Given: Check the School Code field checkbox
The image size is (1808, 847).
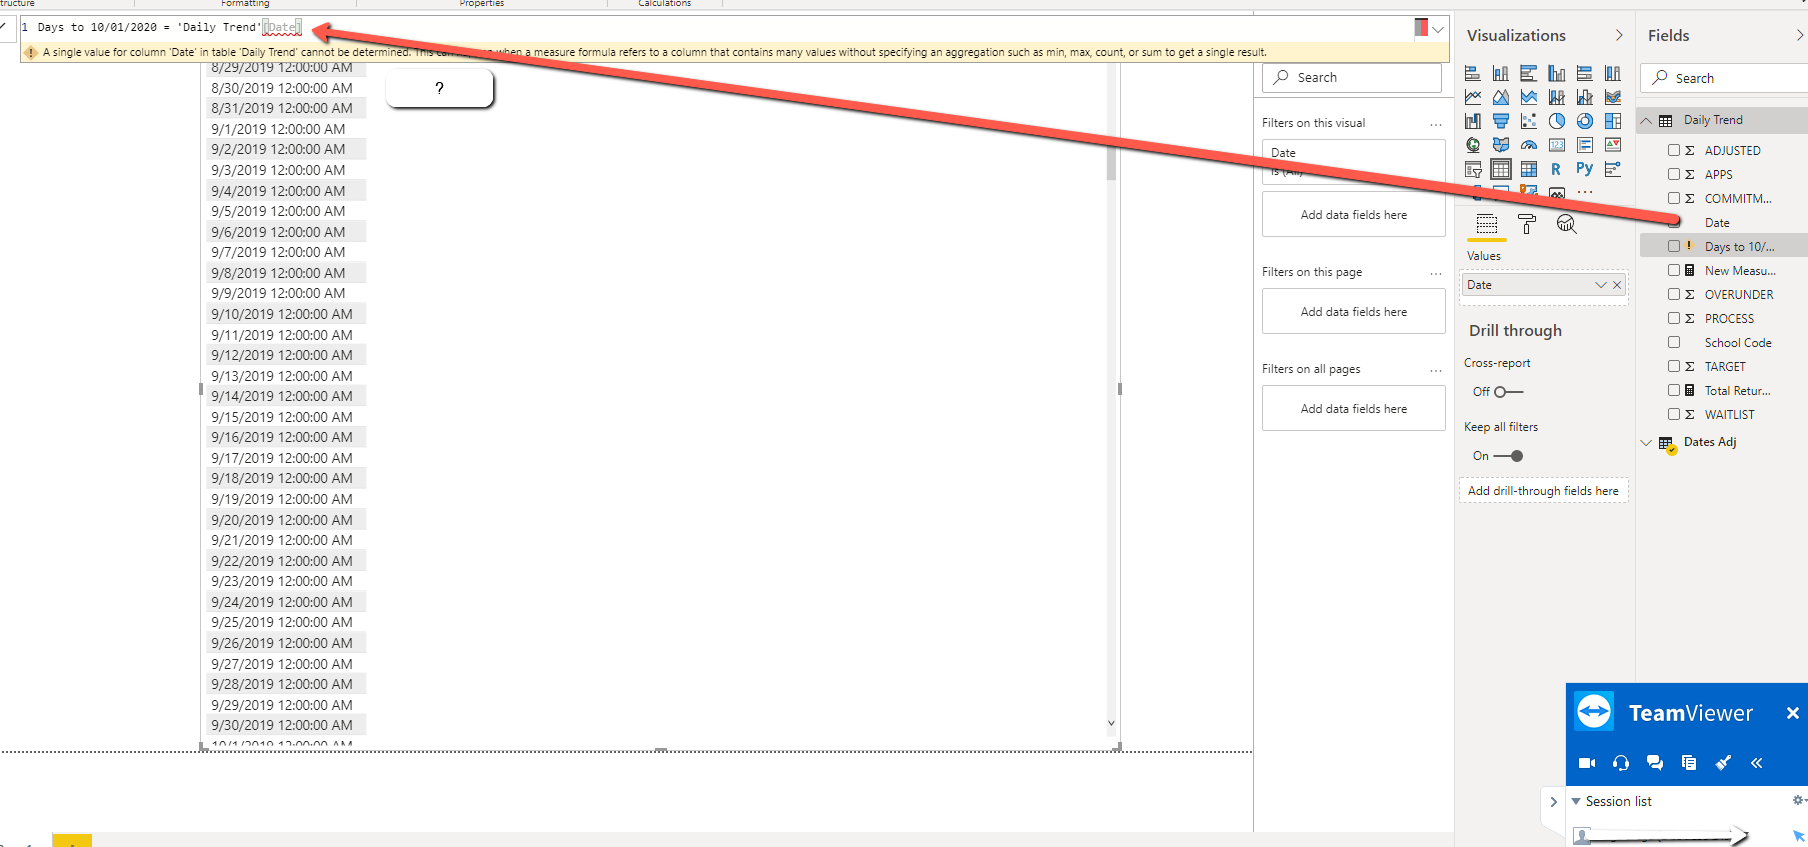Looking at the screenshot, I should point(1674,342).
